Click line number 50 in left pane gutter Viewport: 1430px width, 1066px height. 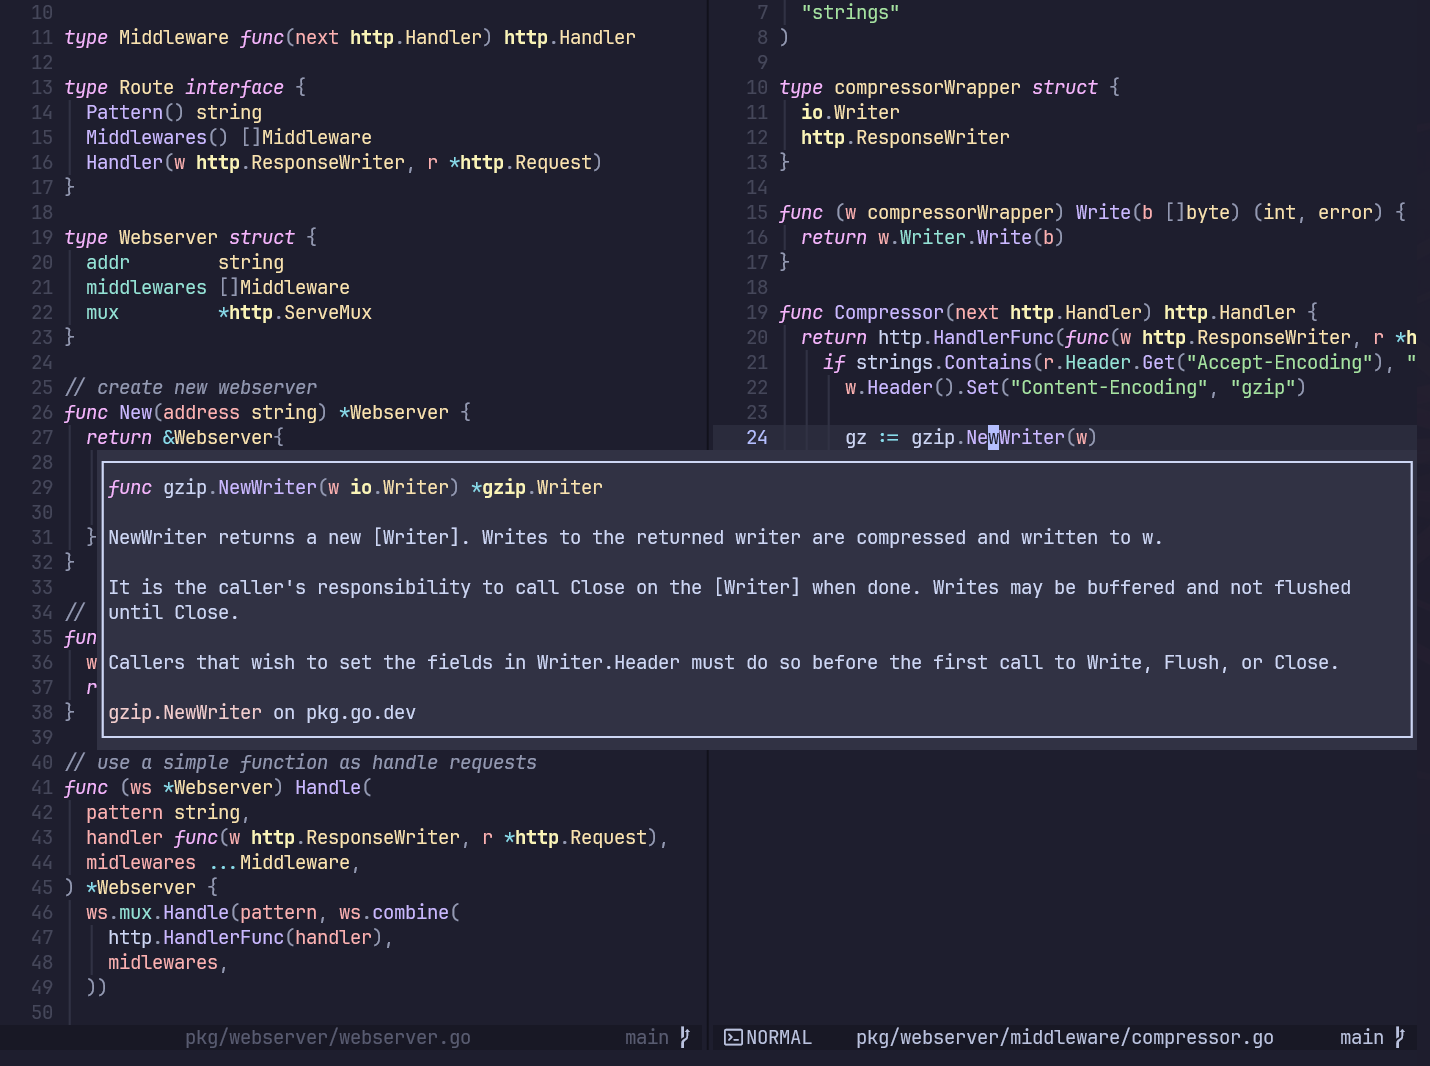42,1012
